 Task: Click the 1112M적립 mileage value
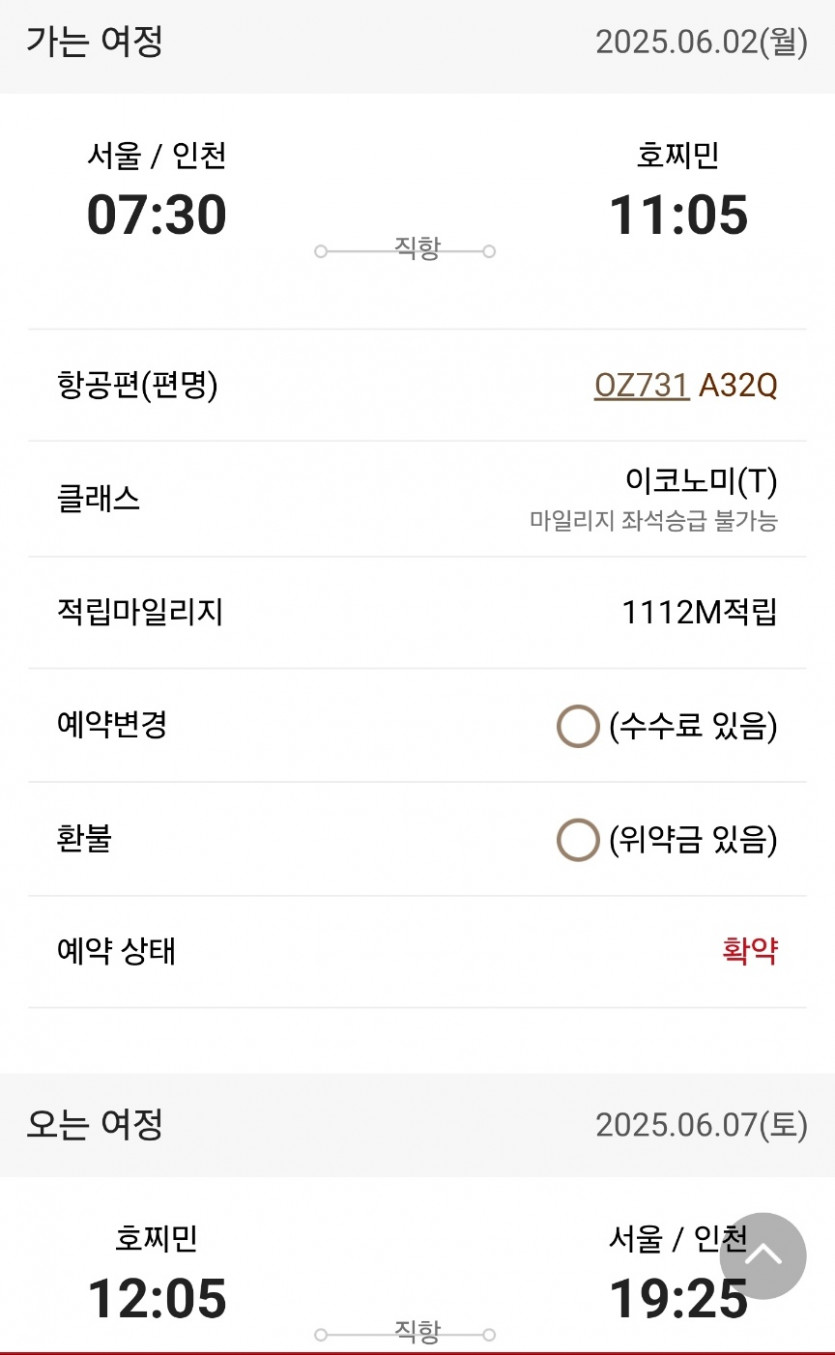pyautogui.click(x=699, y=612)
